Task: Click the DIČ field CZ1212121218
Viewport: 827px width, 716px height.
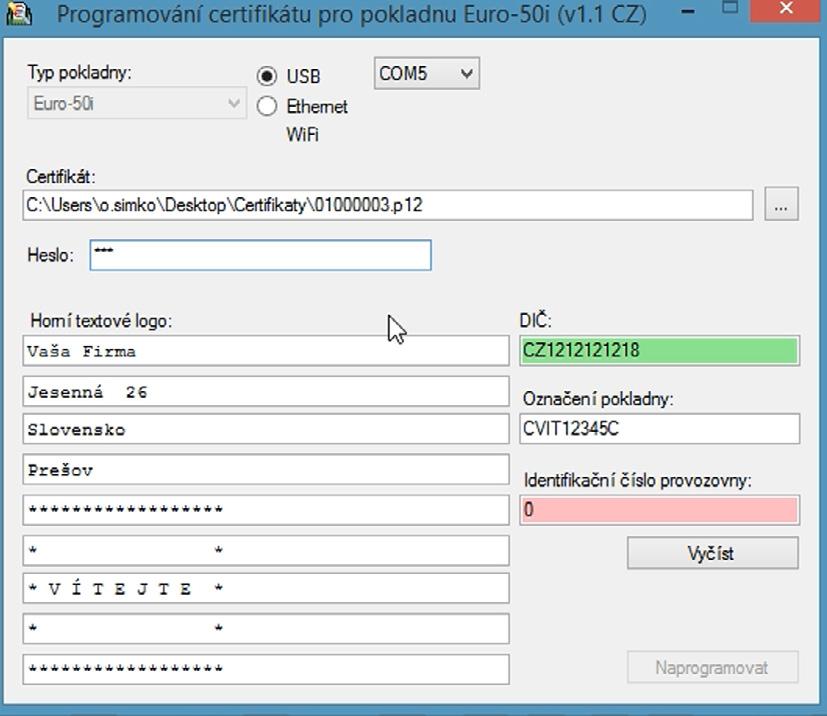Action: [659, 351]
